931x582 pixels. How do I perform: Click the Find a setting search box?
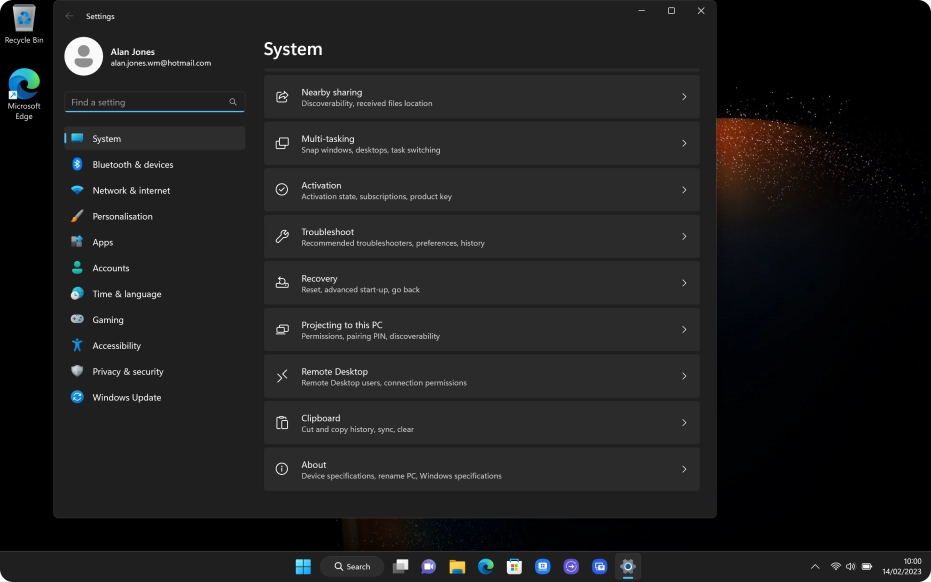click(148, 102)
